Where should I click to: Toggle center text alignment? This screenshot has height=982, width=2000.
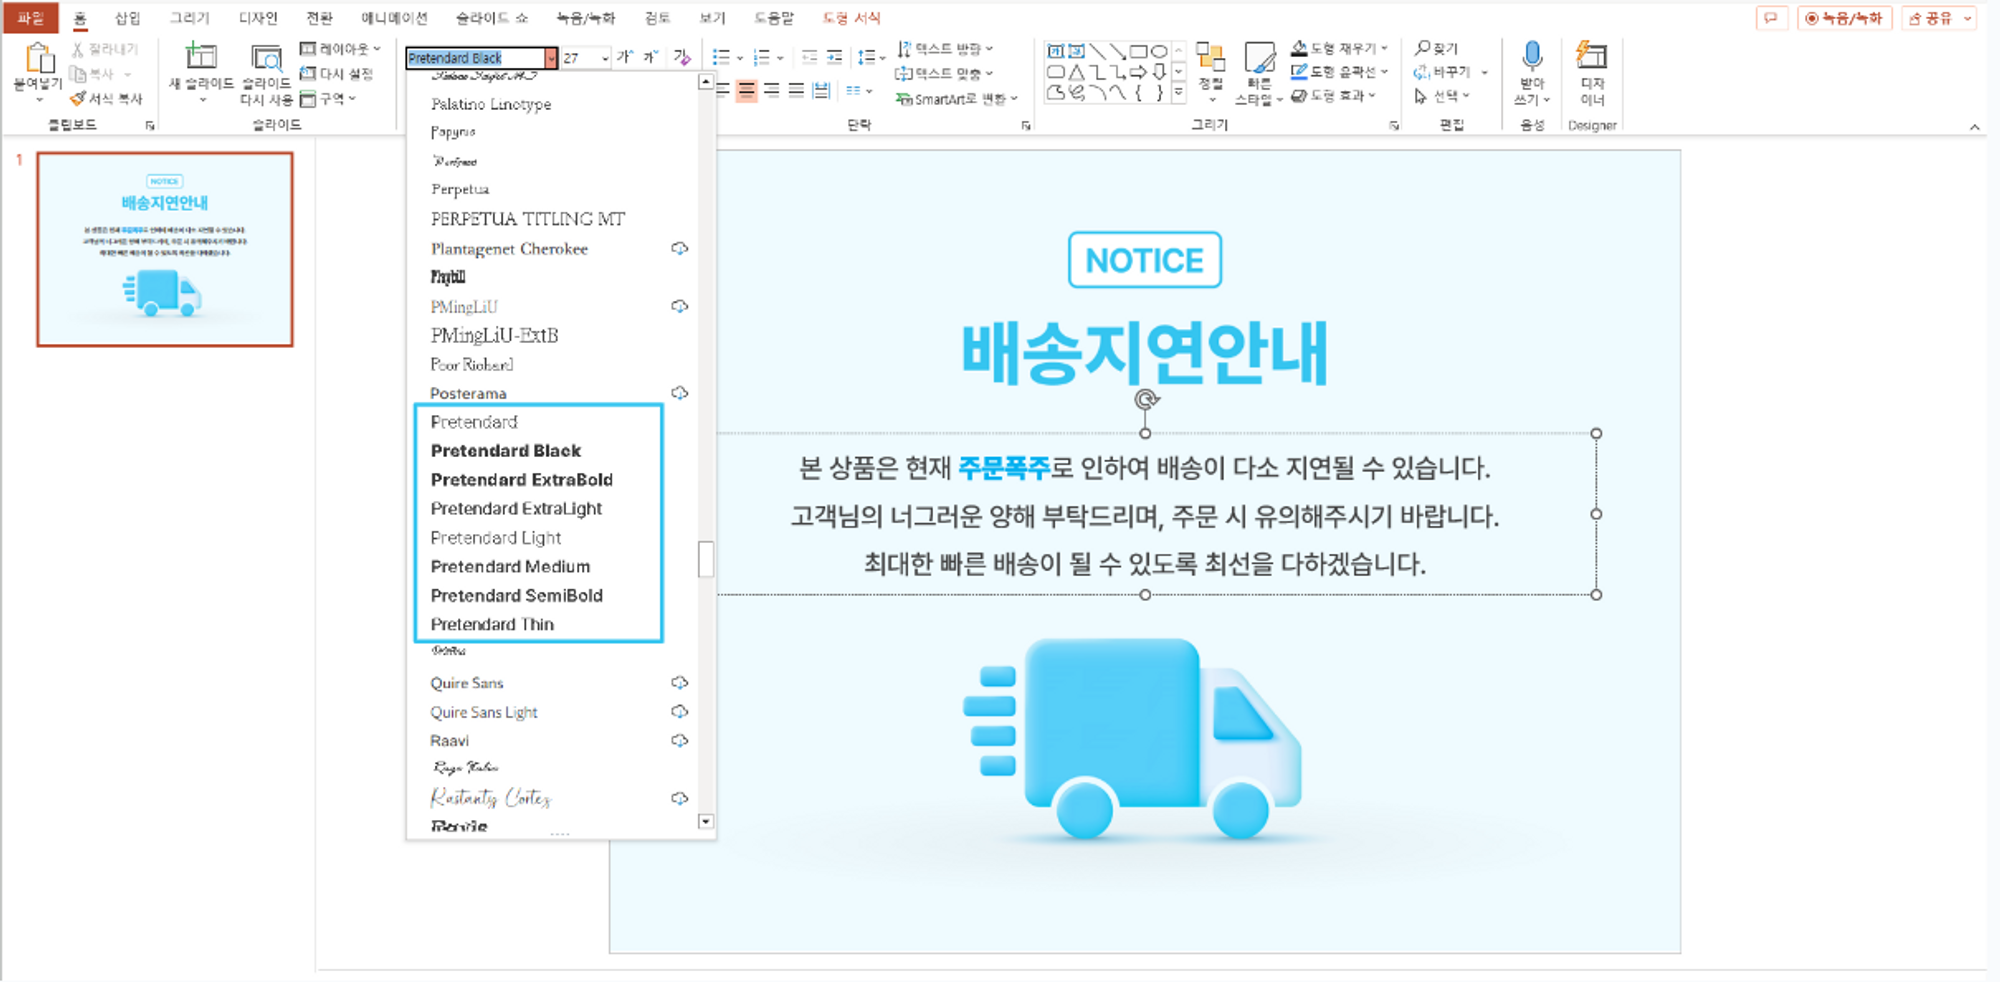pyautogui.click(x=747, y=91)
